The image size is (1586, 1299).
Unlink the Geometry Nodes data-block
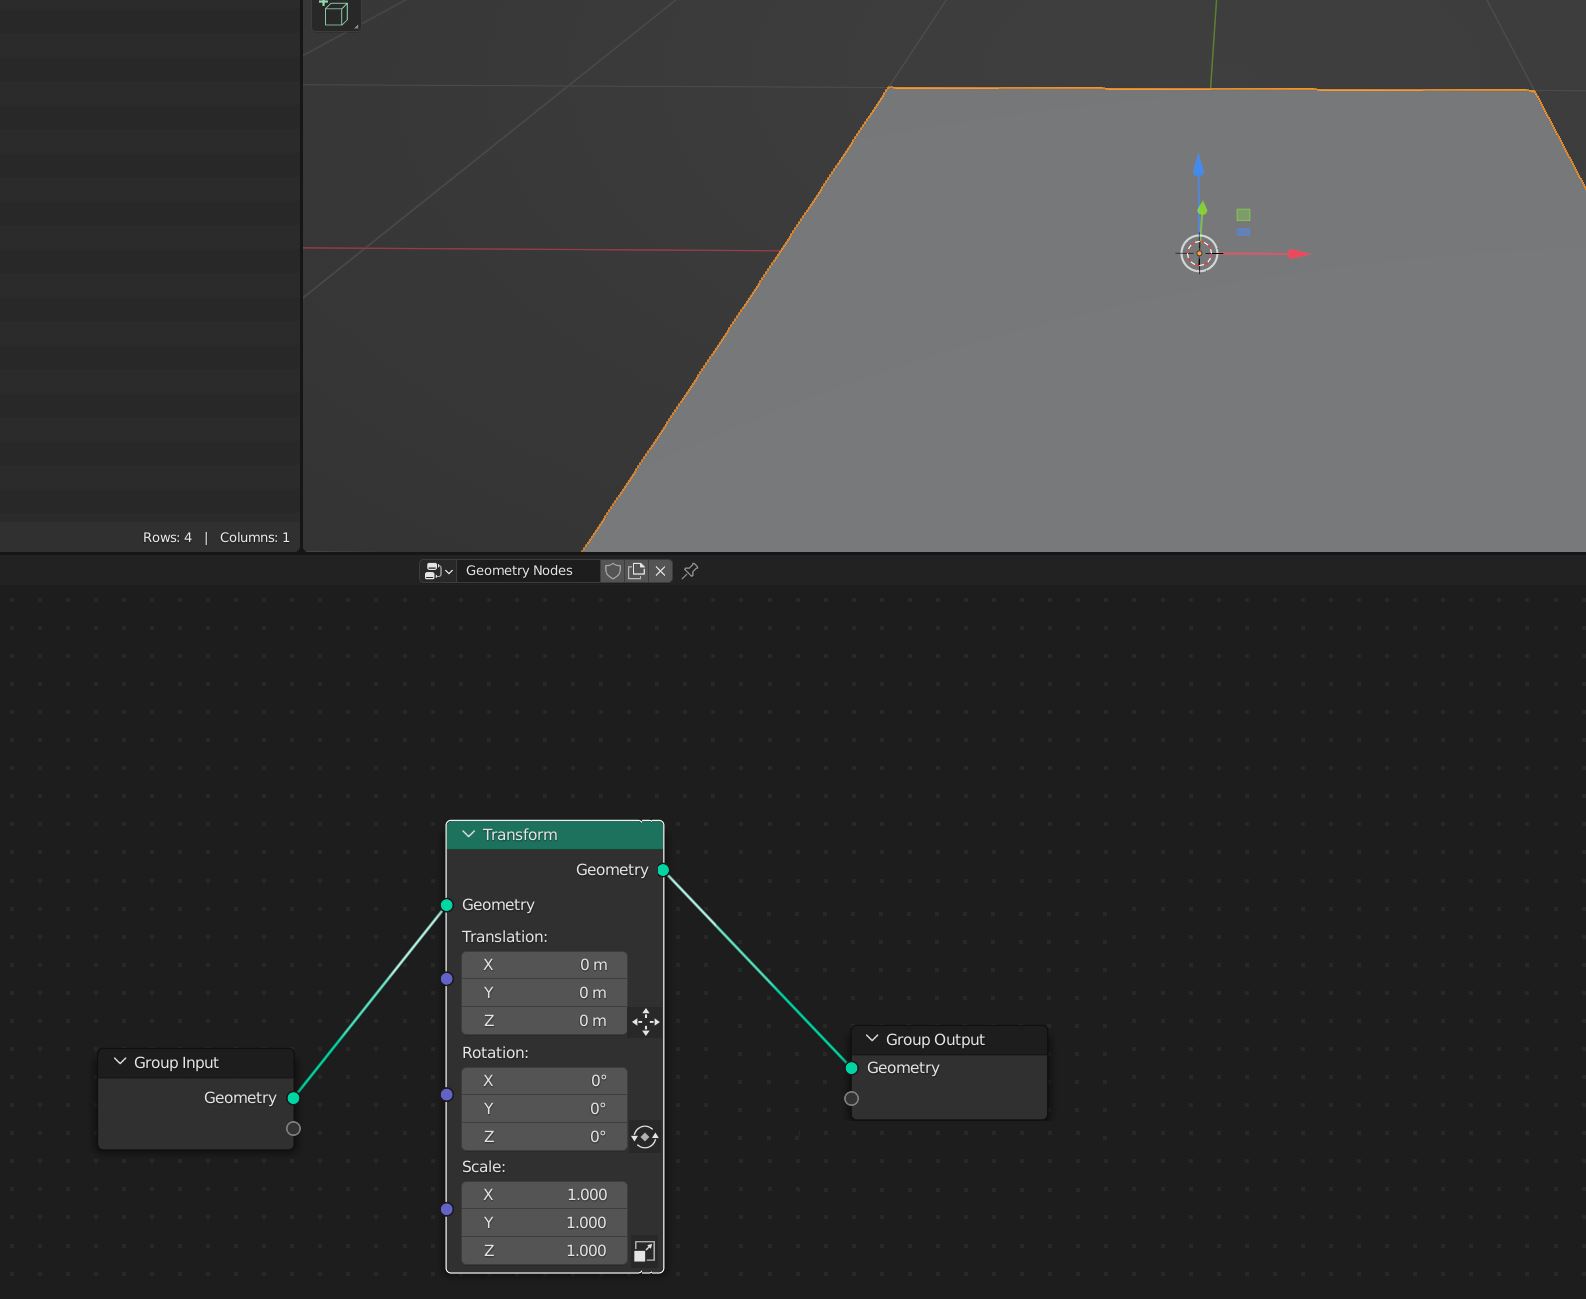pyautogui.click(x=661, y=571)
